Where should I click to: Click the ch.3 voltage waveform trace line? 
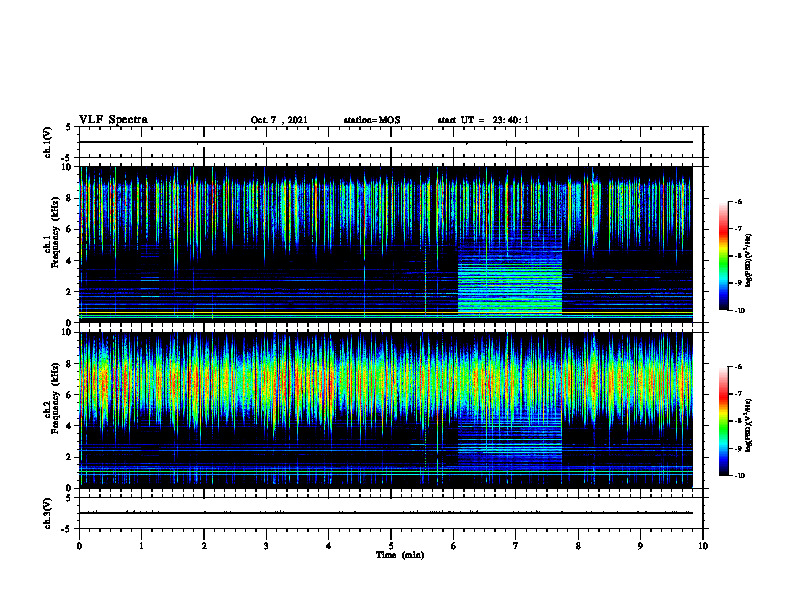point(386,513)
